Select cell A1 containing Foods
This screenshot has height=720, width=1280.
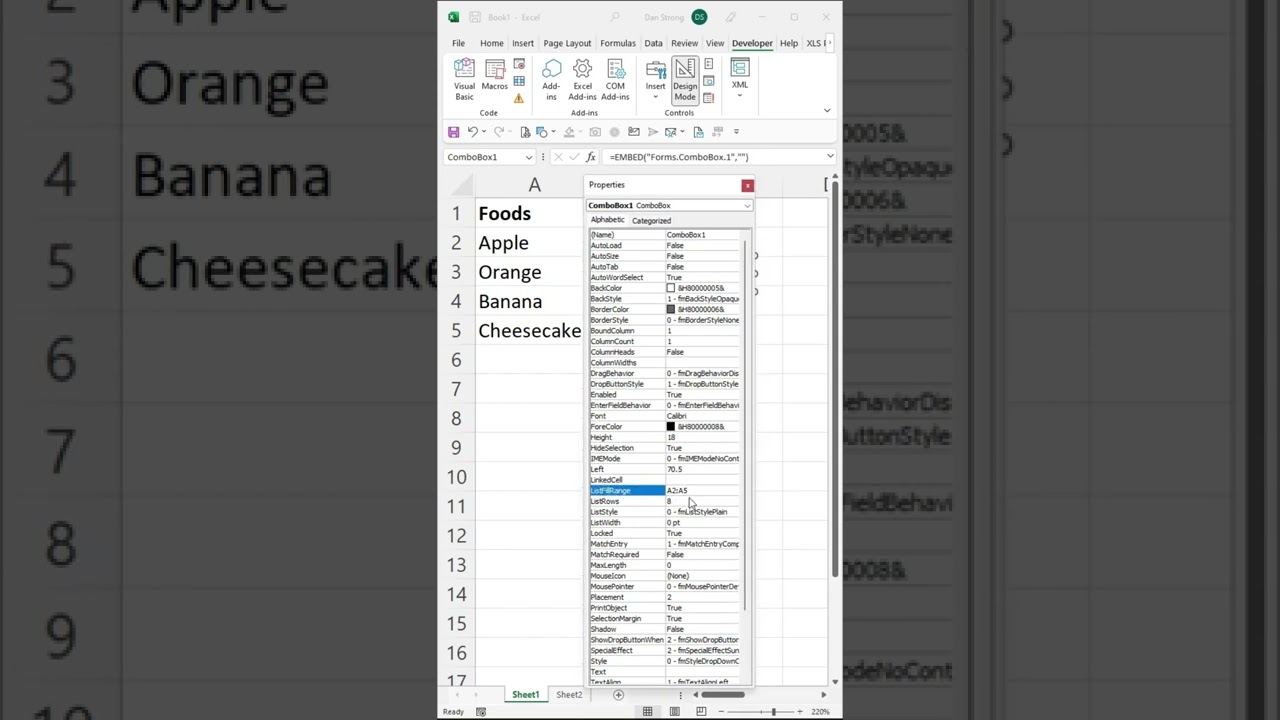point(530,213)
